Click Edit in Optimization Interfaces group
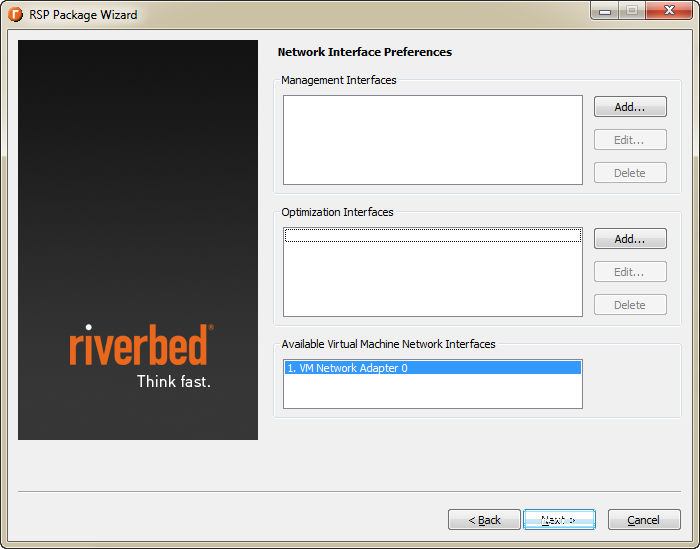This screenshot has width=700, height=549. click(630, 272)
